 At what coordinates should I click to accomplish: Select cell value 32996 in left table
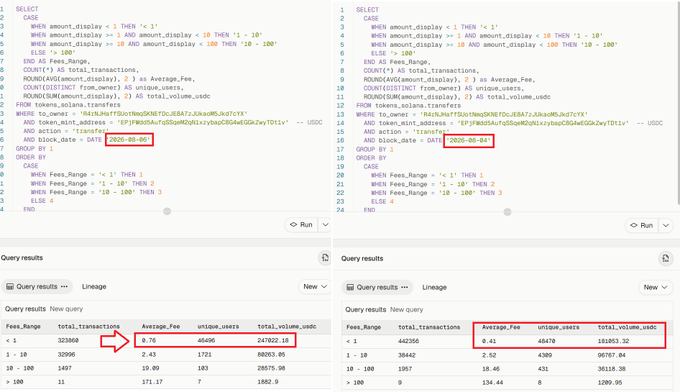point(66,354)
